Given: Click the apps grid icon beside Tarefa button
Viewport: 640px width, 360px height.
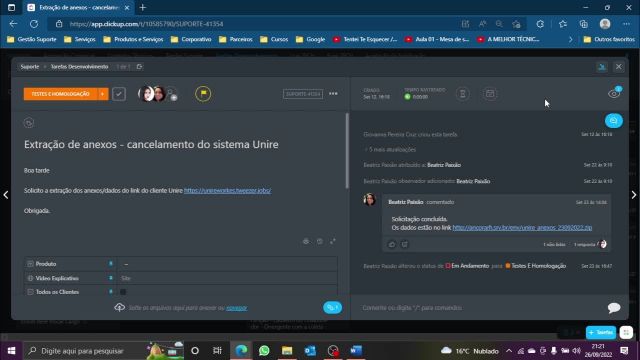Looking at the screenshot, I should pos(626,332).
